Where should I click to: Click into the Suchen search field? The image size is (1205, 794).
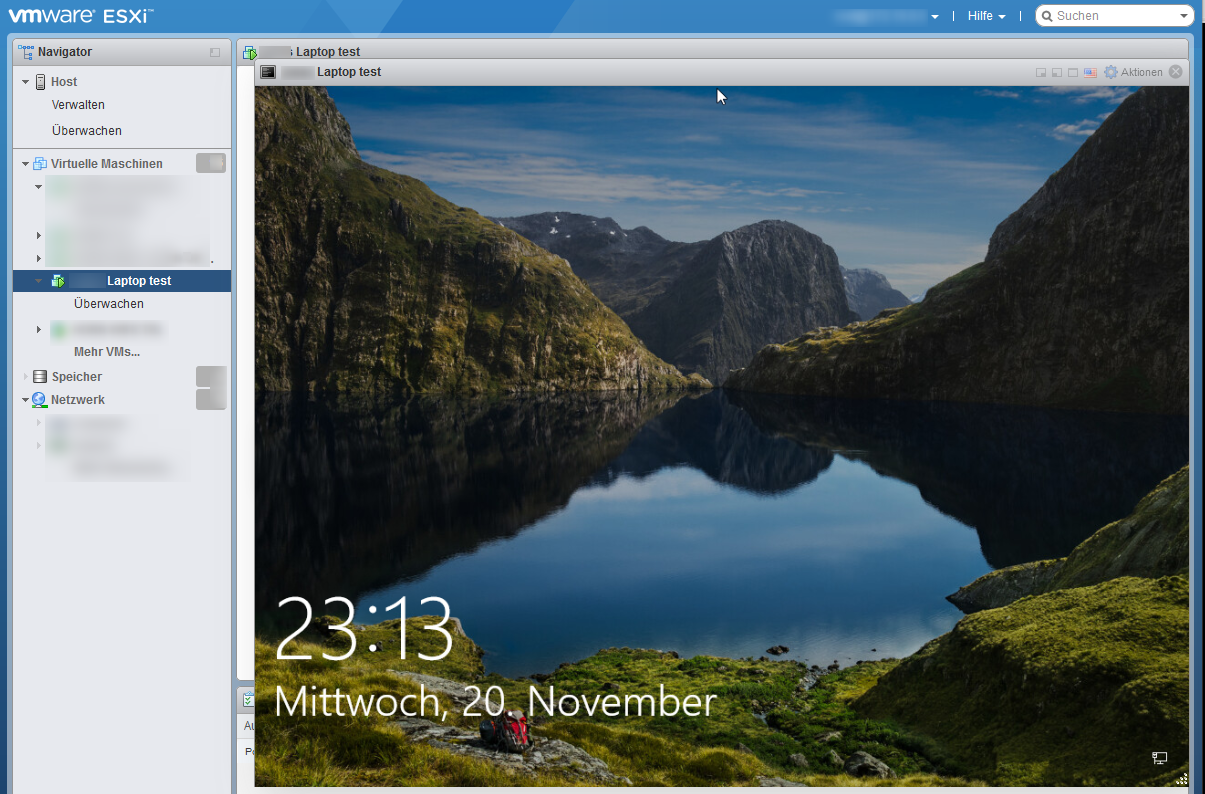[x=1113, y=16]
